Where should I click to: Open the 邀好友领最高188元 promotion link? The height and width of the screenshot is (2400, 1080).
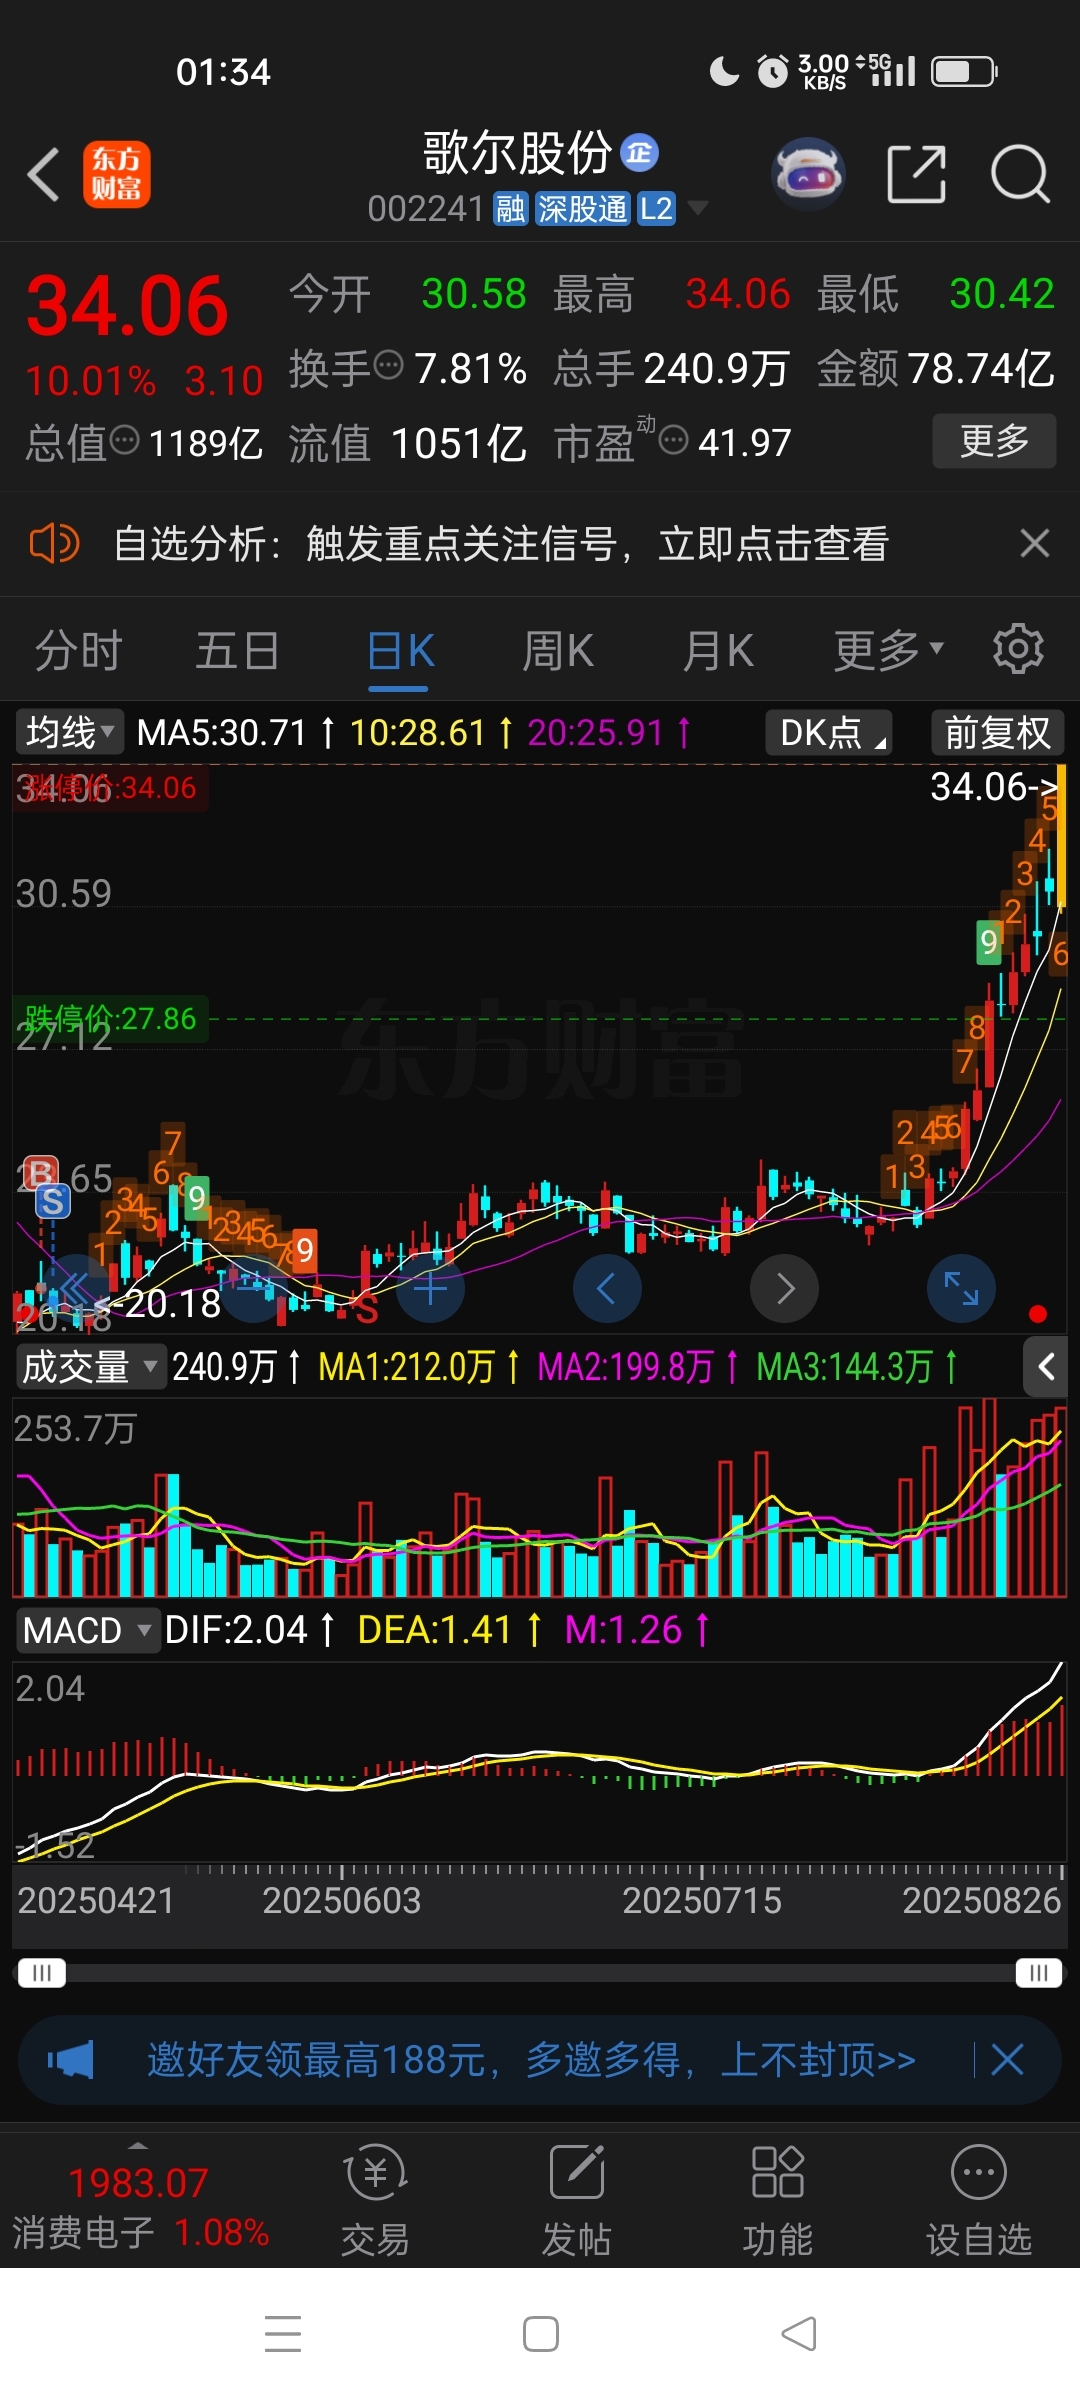click(532, 2060)
